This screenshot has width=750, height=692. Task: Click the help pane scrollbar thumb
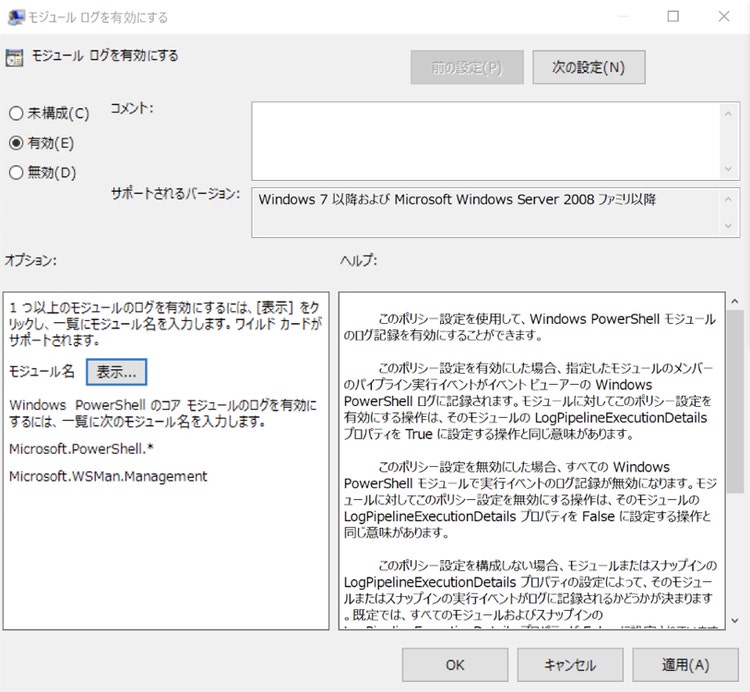[x=735, y=401]
